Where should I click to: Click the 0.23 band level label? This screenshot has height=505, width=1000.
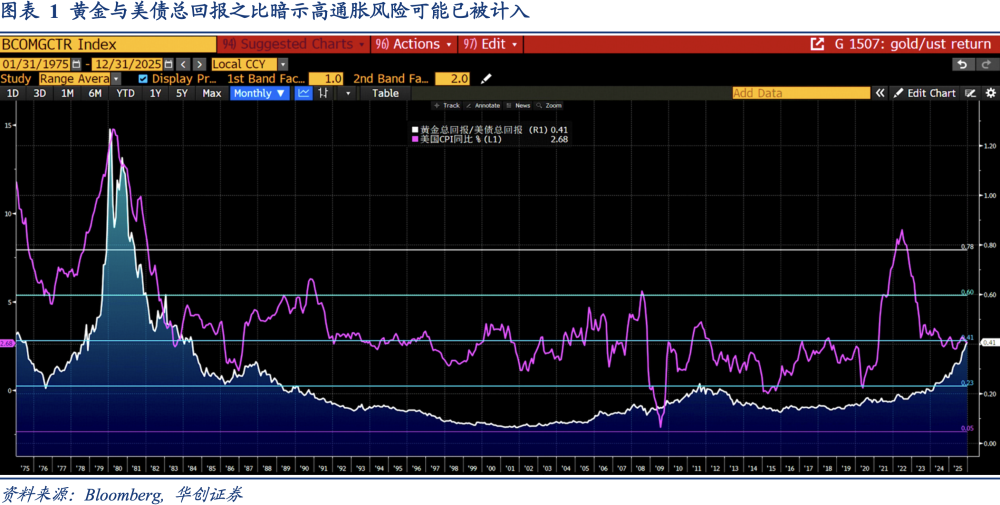coord(967,383)
